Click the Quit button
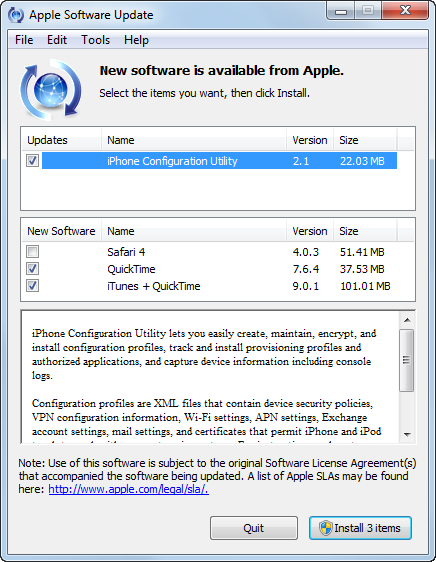Viewport: 436px width, 562px height. tap(254, 528)
